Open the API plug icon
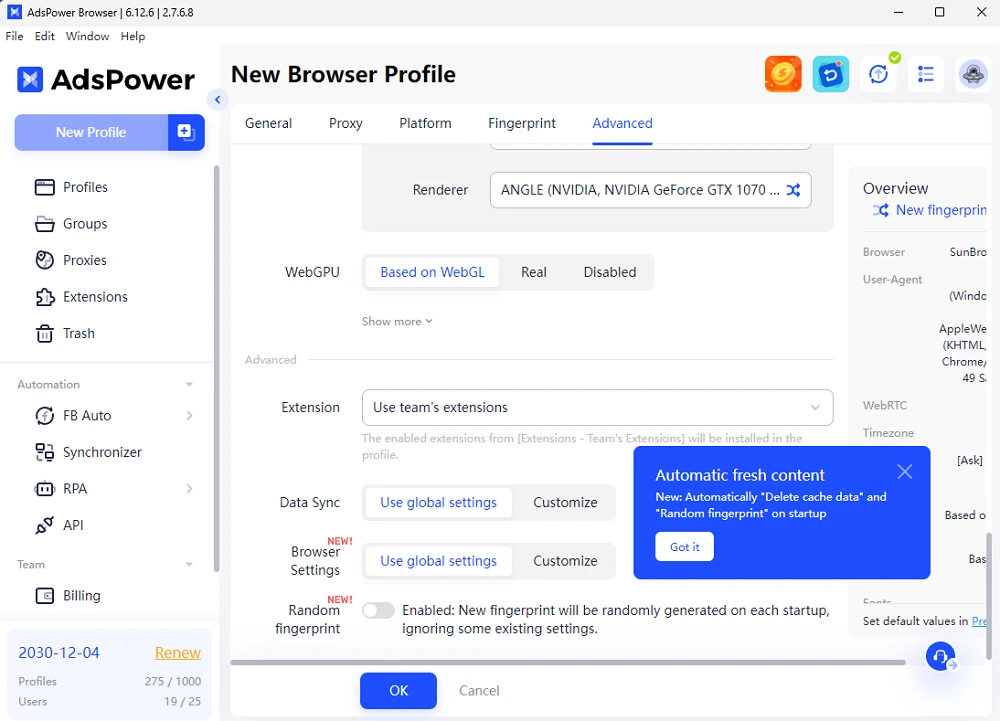1000x721 pixels. tap(45, 525)
